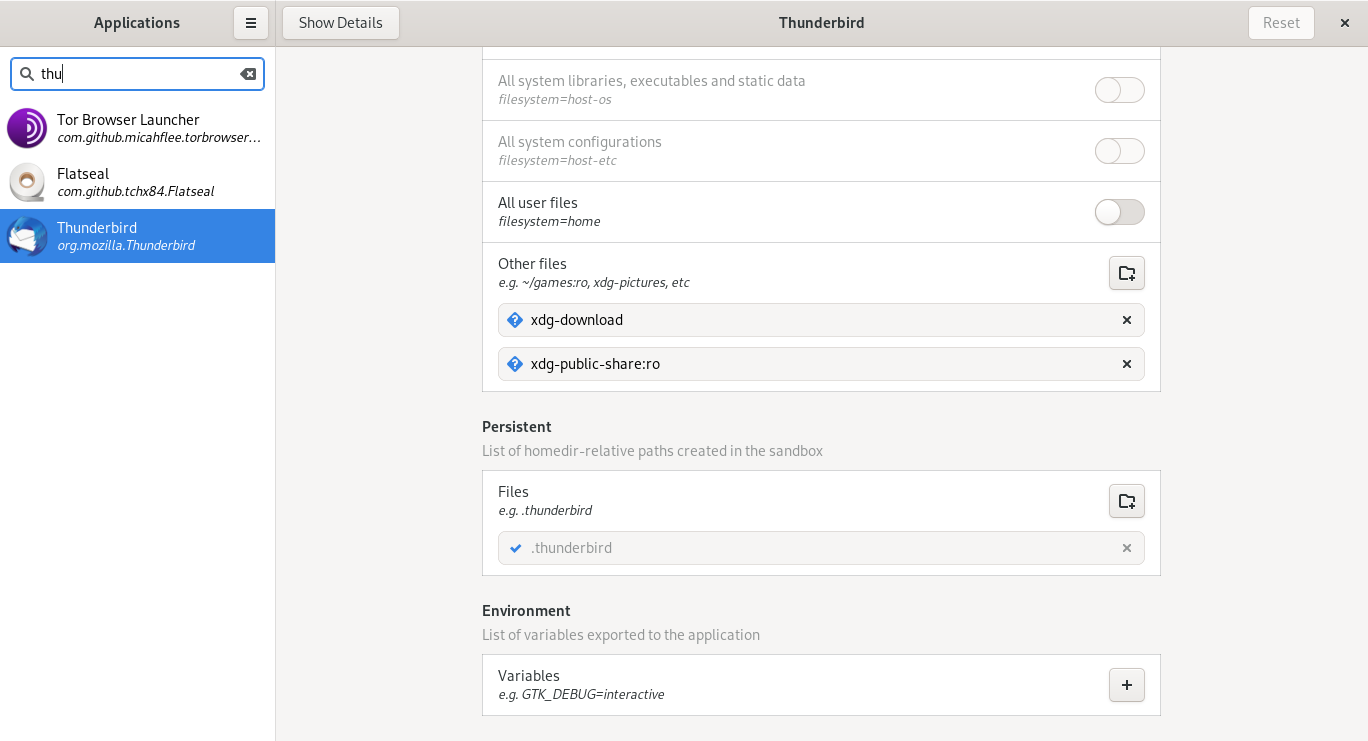The height and width of the screenshot is (741, 1368).
Task: Click the search magnifier icon
Action: [27, 74]
